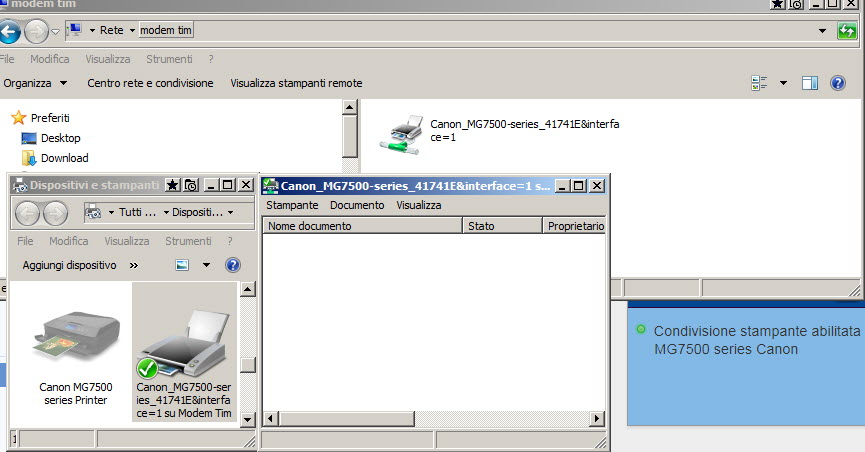865x452 pixels.
Task: Go back in the modem tim window
Action: 9,31
